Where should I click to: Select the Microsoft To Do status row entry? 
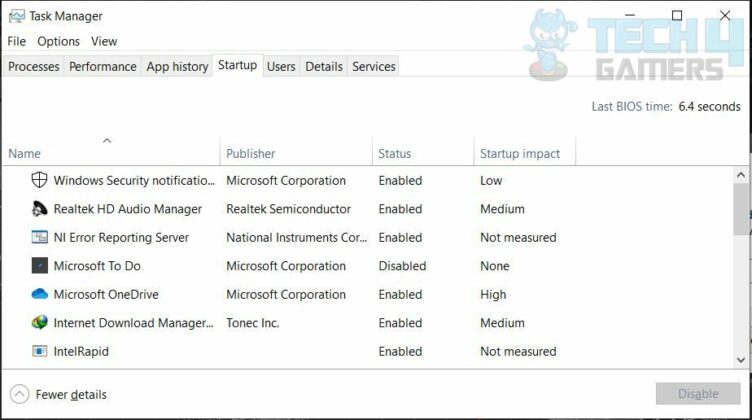click(x=402, y=266)
